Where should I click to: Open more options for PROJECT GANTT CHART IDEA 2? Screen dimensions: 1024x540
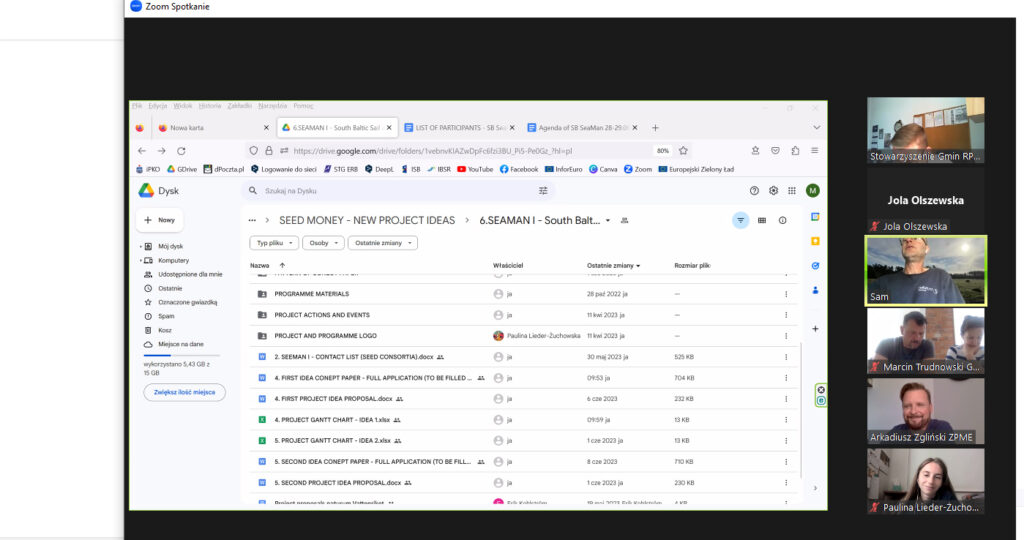(786, 441)
